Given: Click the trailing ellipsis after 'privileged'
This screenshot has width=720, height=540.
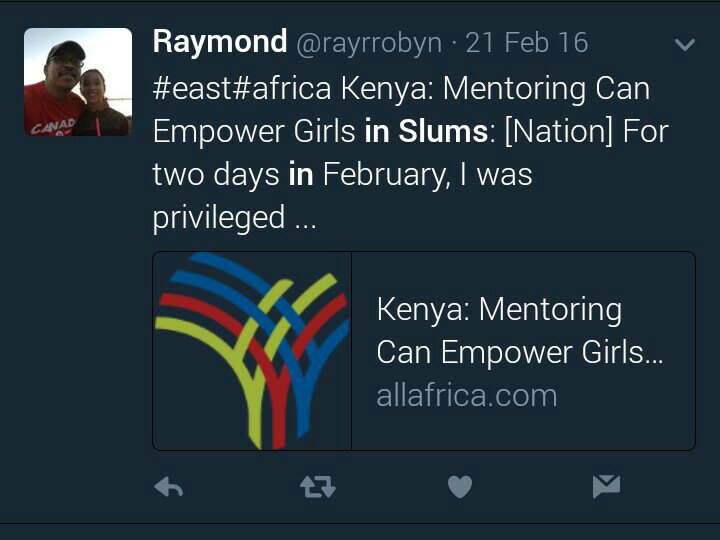Looking at the screenshot, I should tap(305, 218).
